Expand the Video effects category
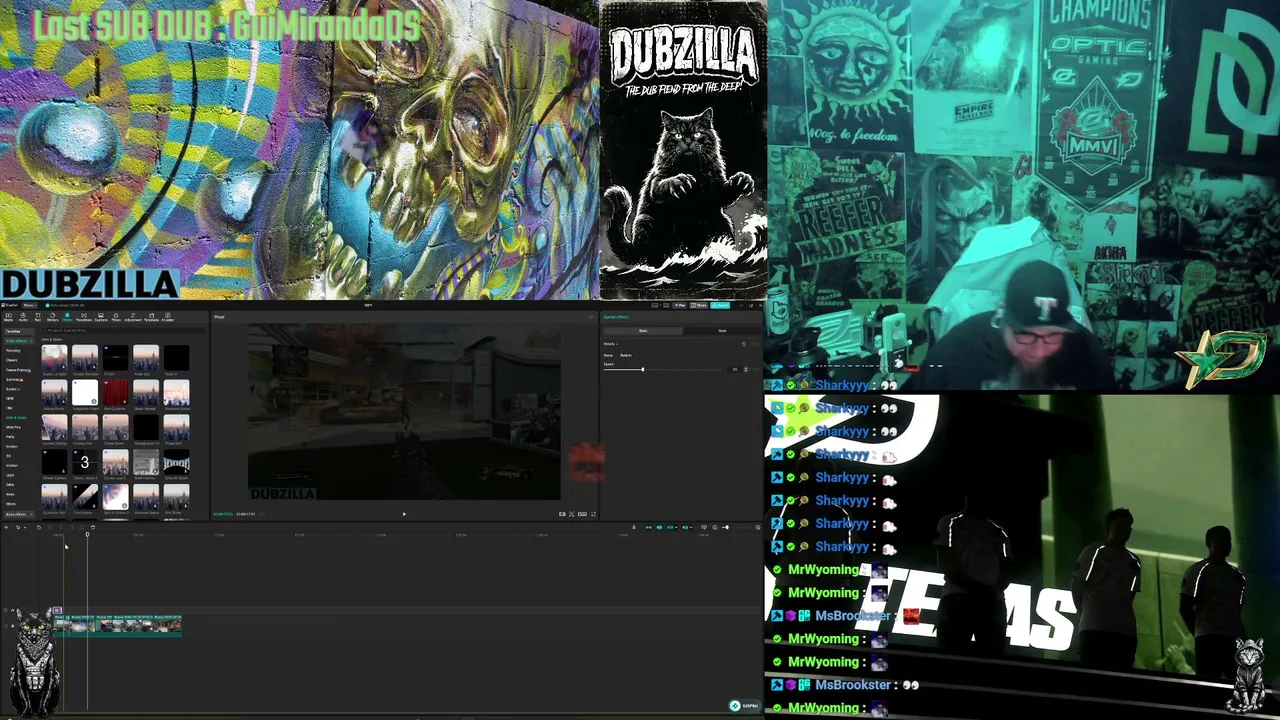This screenshot has height=720, width=1280. [17, 341]
